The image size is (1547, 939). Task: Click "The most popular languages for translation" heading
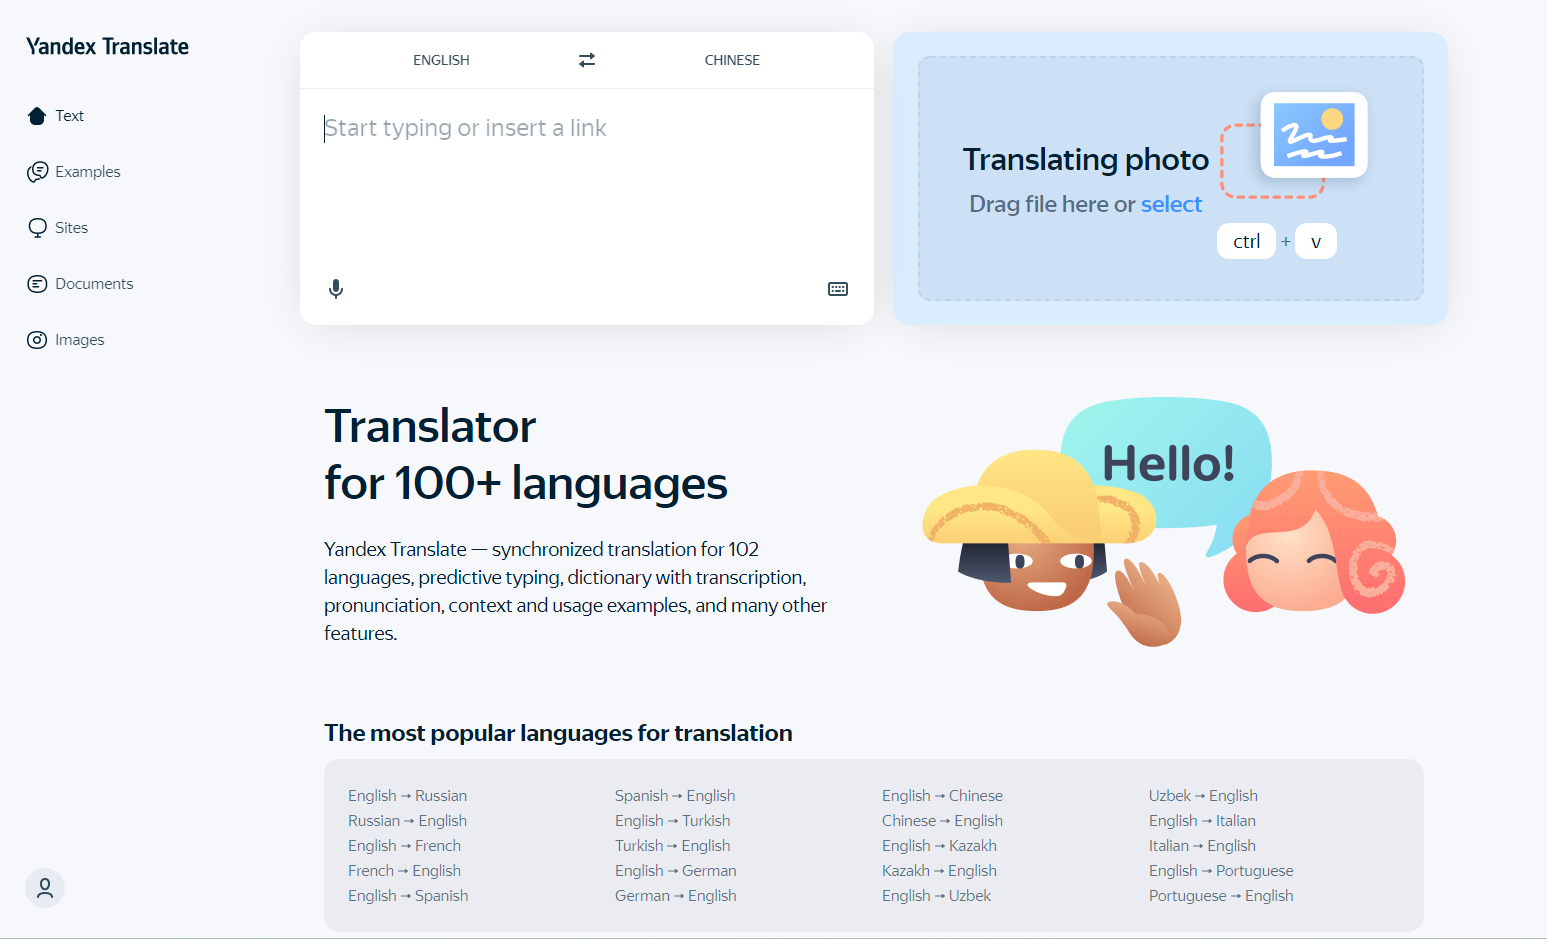(x=558, y=733)
